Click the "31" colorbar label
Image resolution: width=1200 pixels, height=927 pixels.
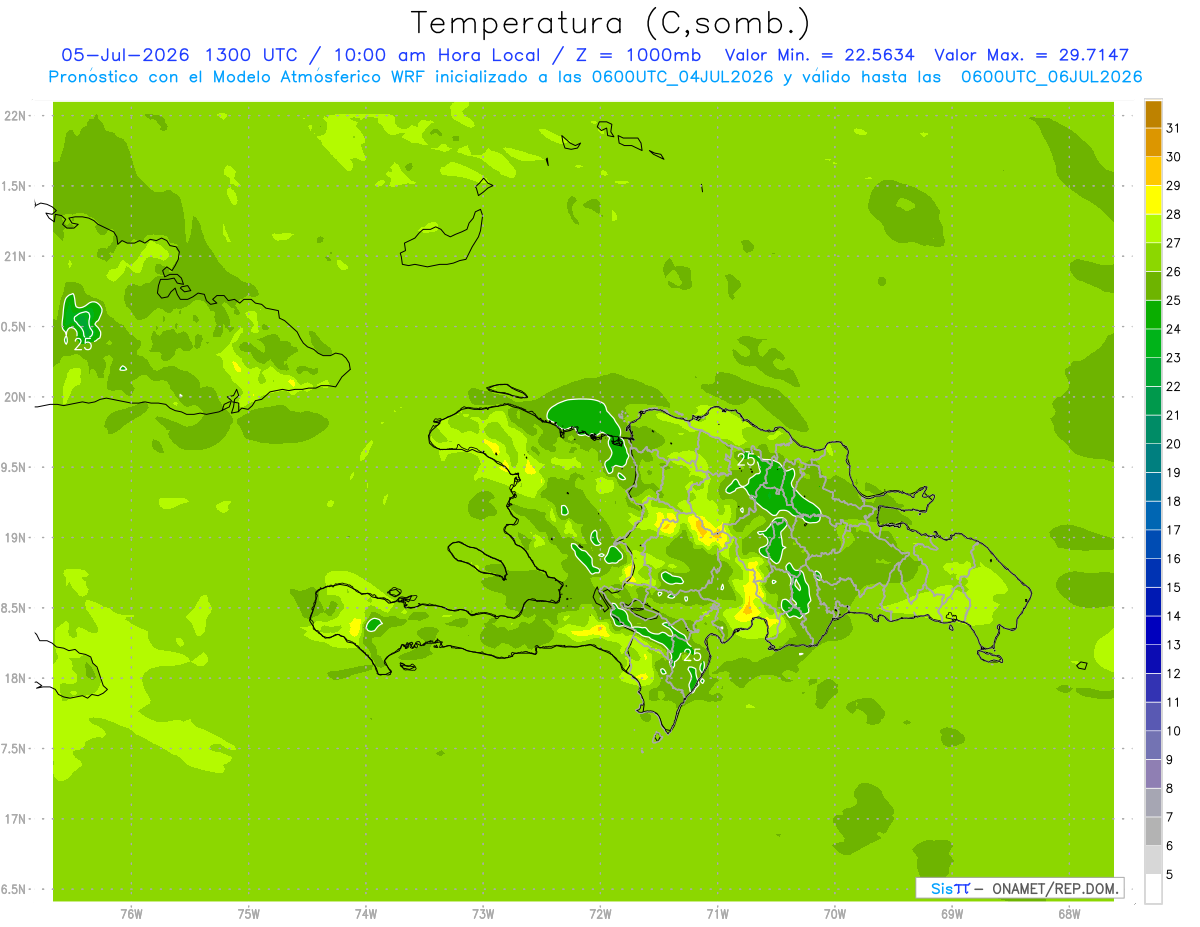1174,127
